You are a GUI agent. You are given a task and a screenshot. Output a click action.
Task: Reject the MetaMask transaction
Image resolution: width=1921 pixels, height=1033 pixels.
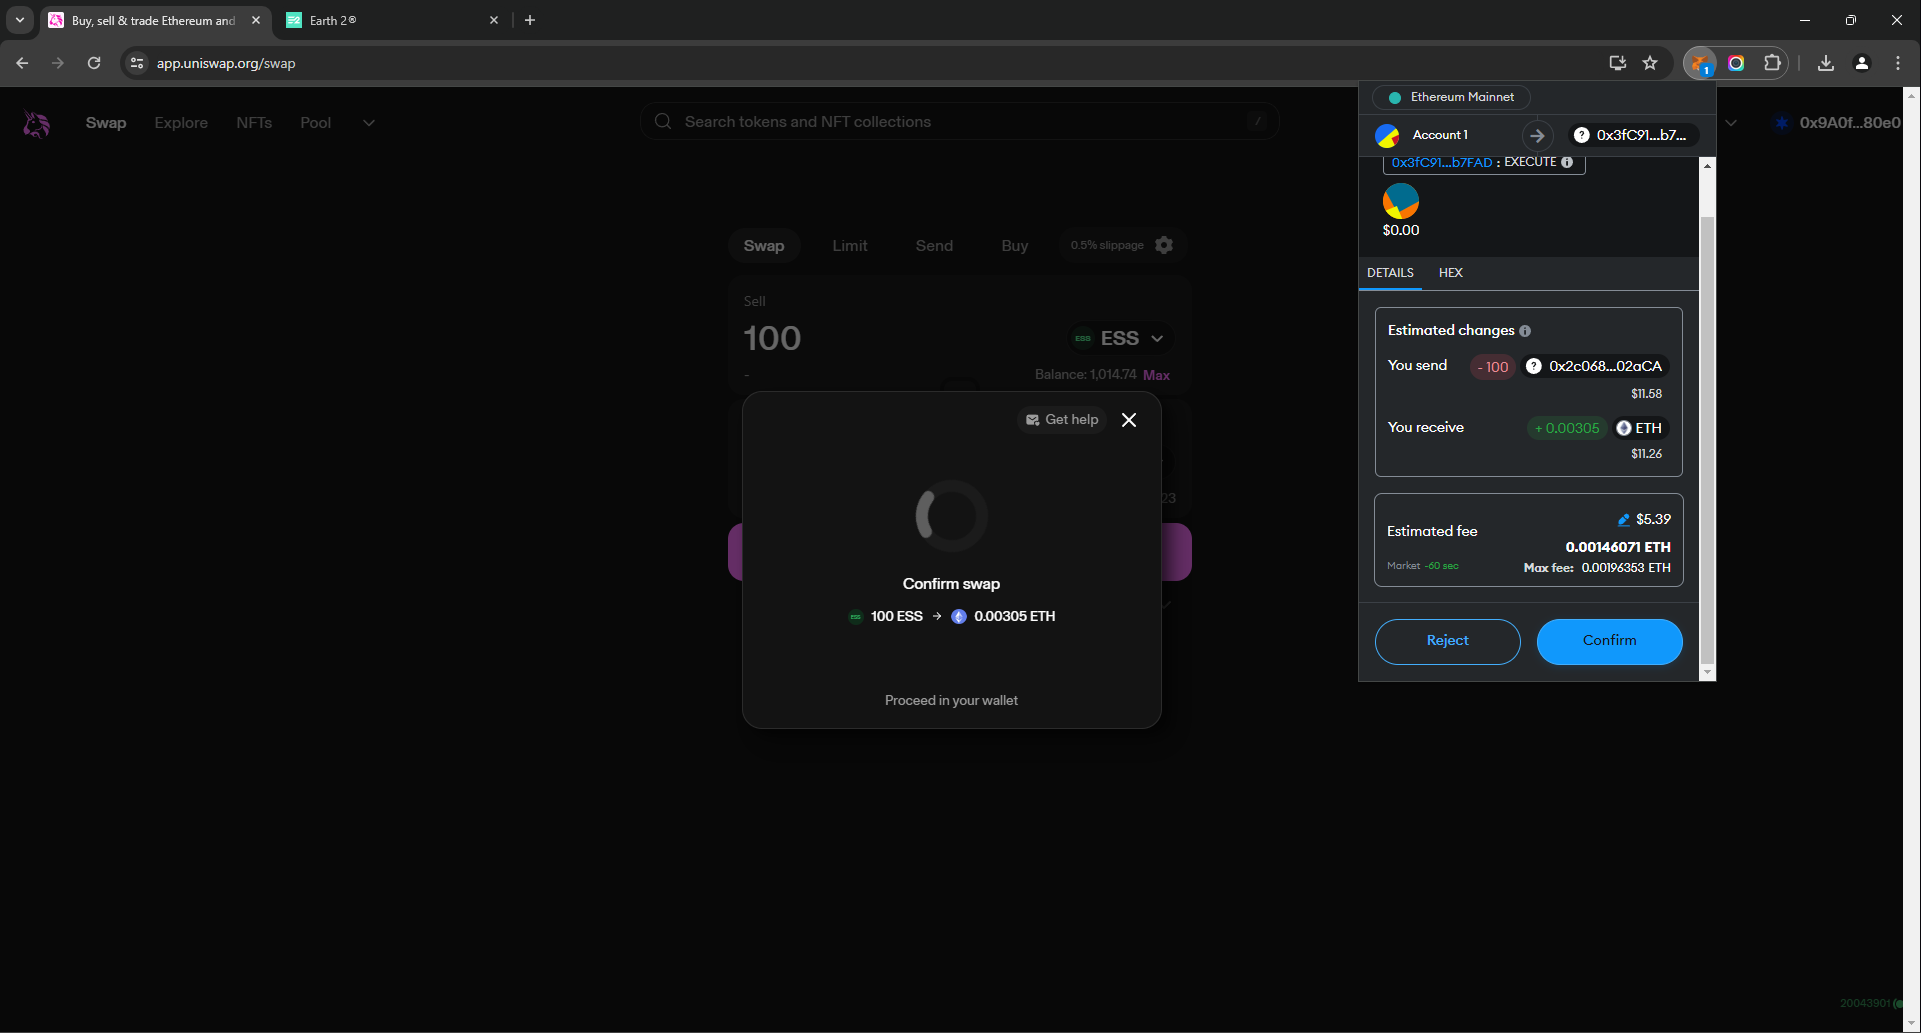click(1447, 641)
